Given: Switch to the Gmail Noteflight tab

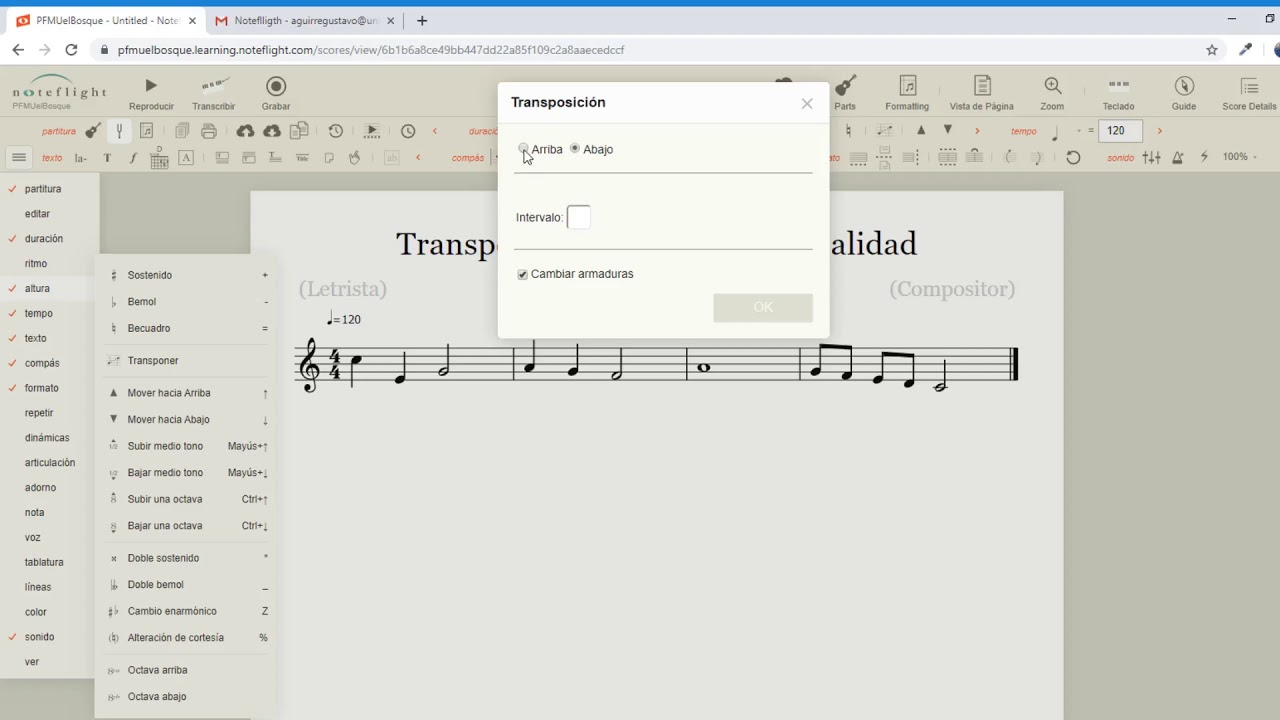Looking at the screenshot, I should point(305,20).
